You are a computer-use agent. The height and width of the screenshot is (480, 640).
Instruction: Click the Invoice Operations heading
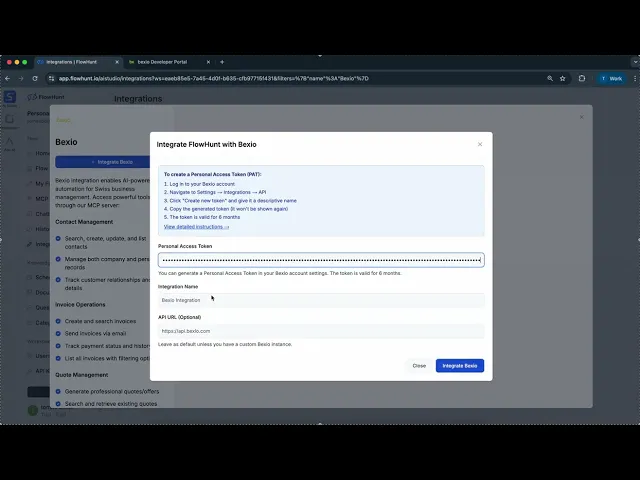80,304
